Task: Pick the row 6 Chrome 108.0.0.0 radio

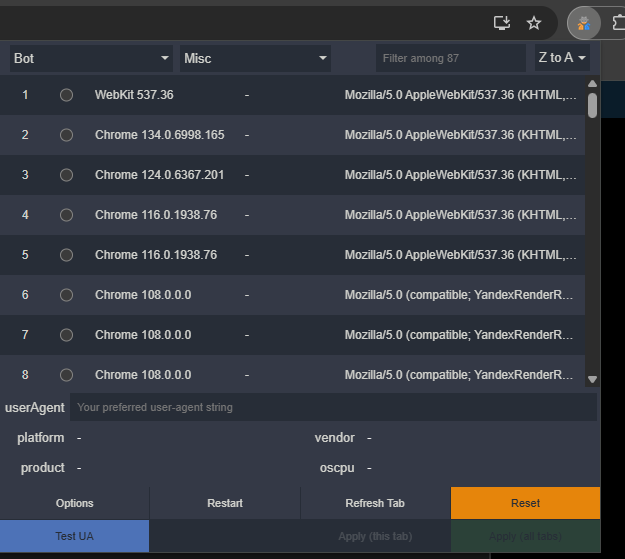Action: [66, 295]
